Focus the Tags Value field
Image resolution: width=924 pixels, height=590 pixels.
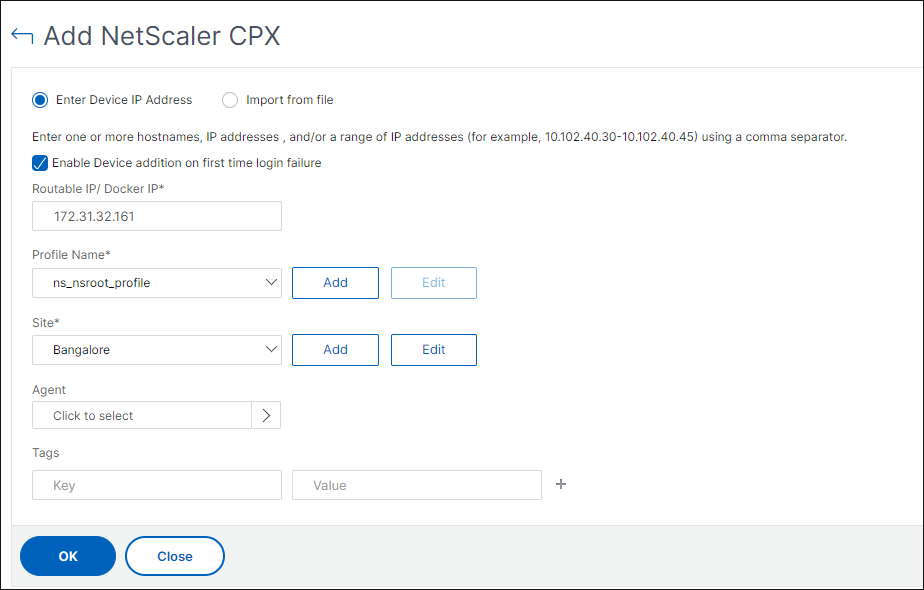point(417,485)
